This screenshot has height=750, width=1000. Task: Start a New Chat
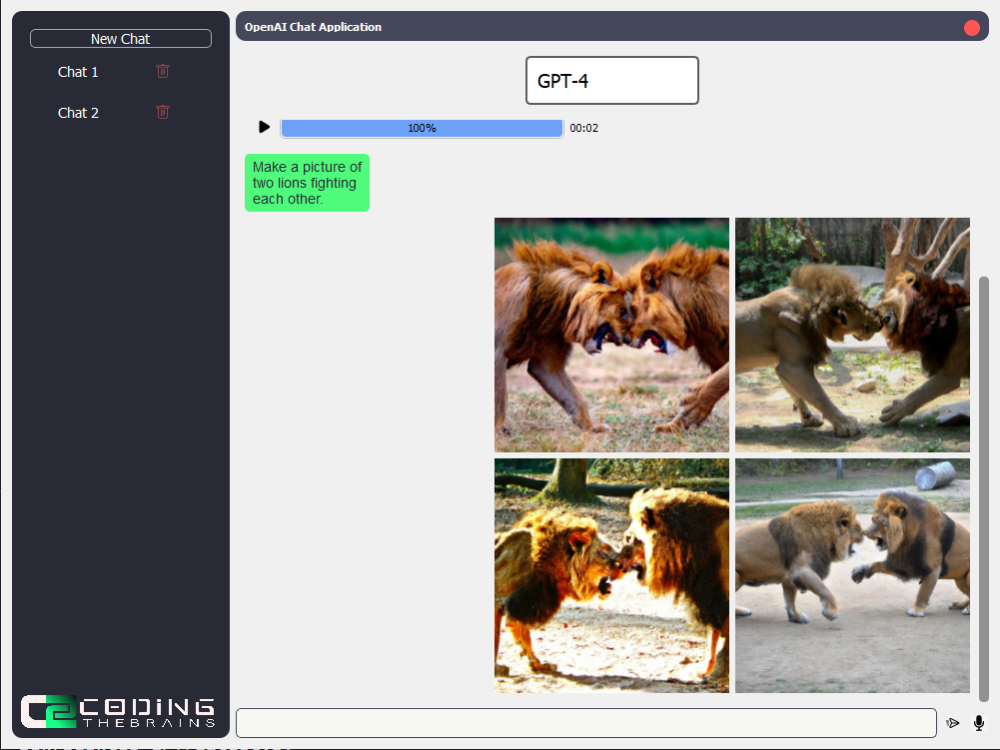click(120, 38)
